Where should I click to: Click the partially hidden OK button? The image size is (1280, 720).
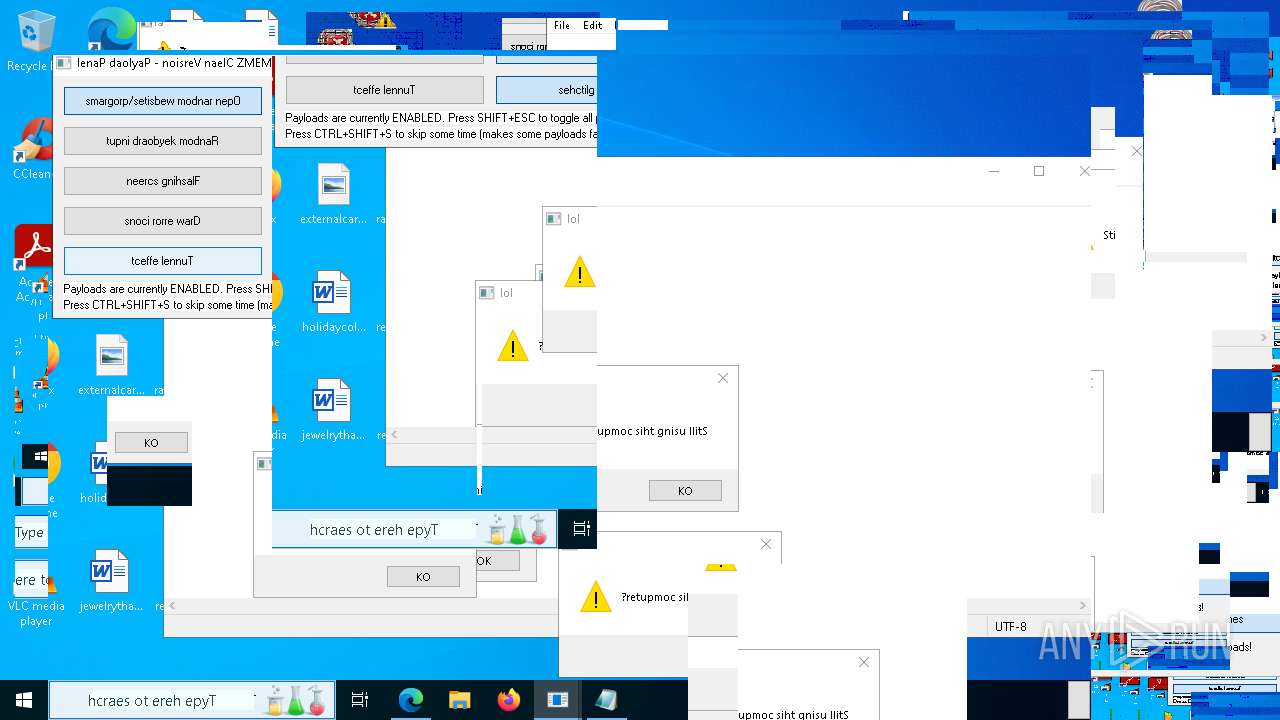497,561
